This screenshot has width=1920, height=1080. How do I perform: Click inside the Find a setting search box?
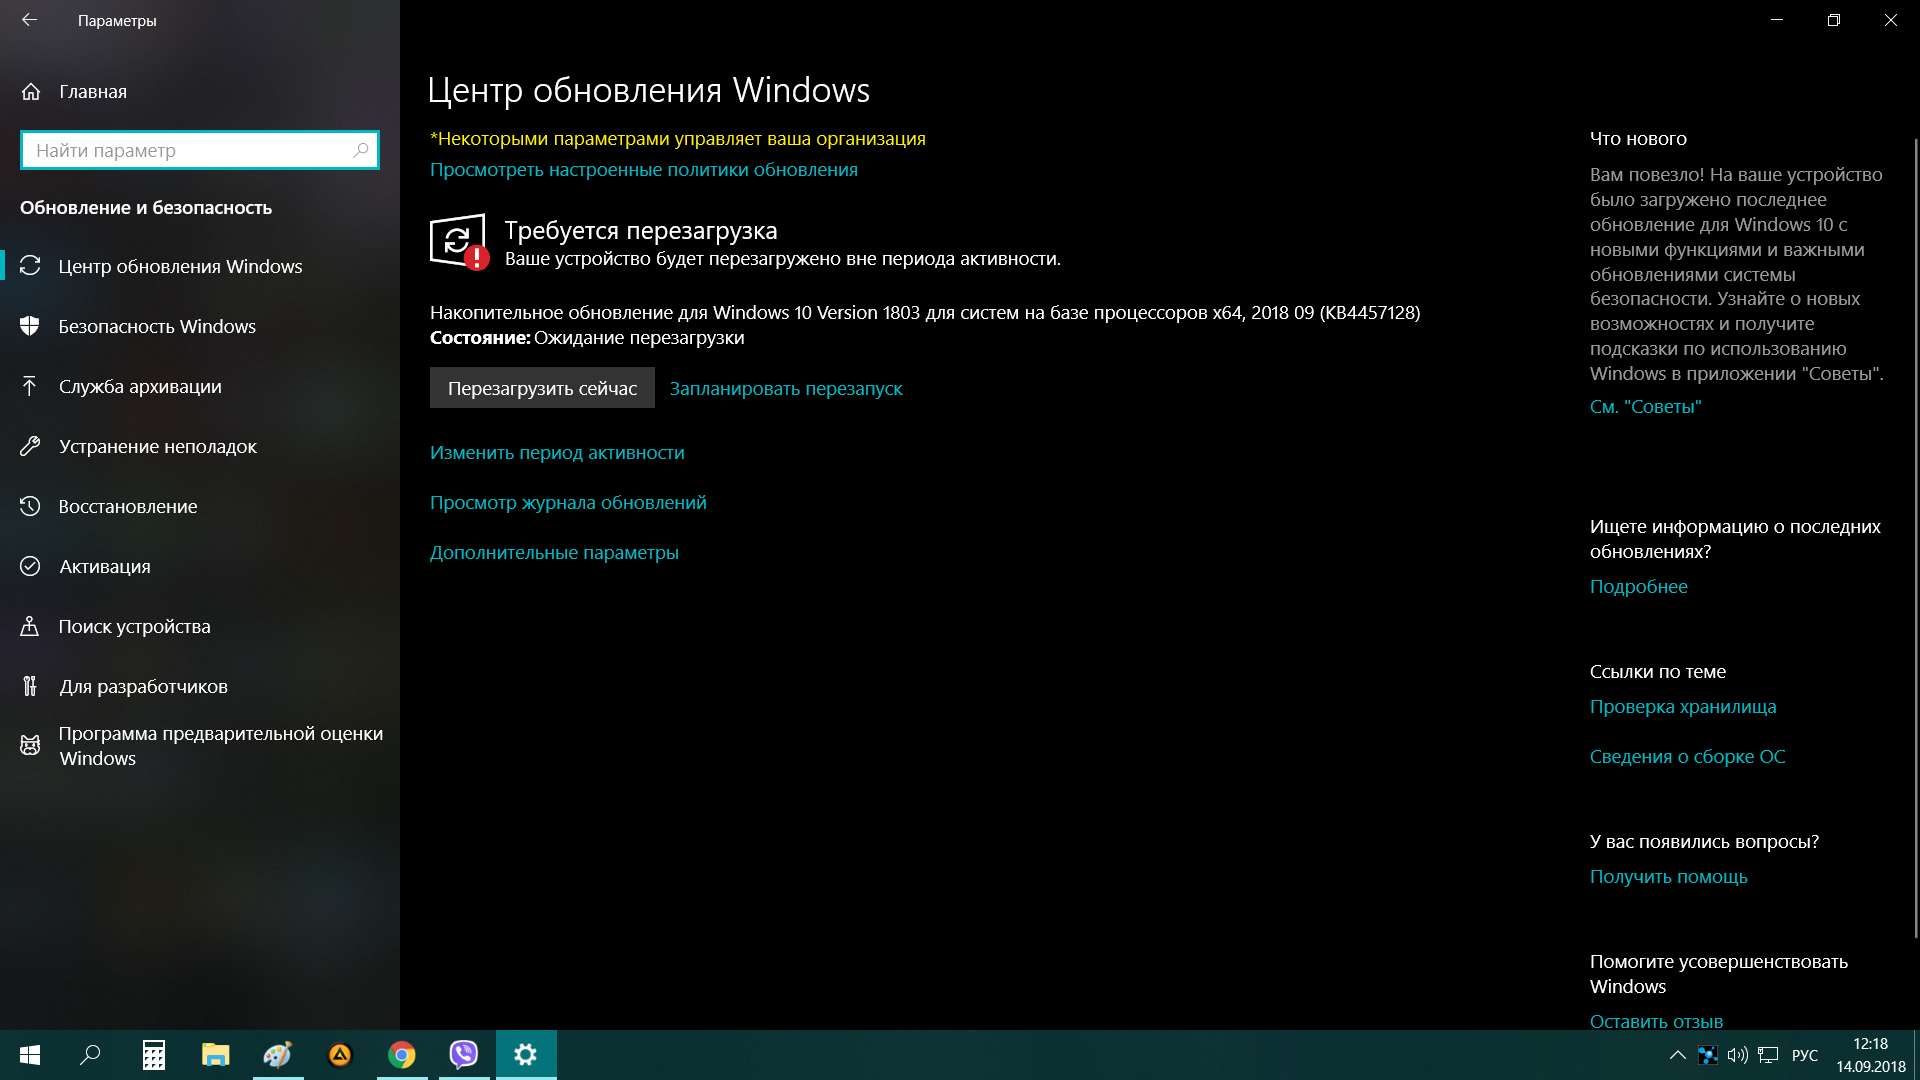(190, 150)
